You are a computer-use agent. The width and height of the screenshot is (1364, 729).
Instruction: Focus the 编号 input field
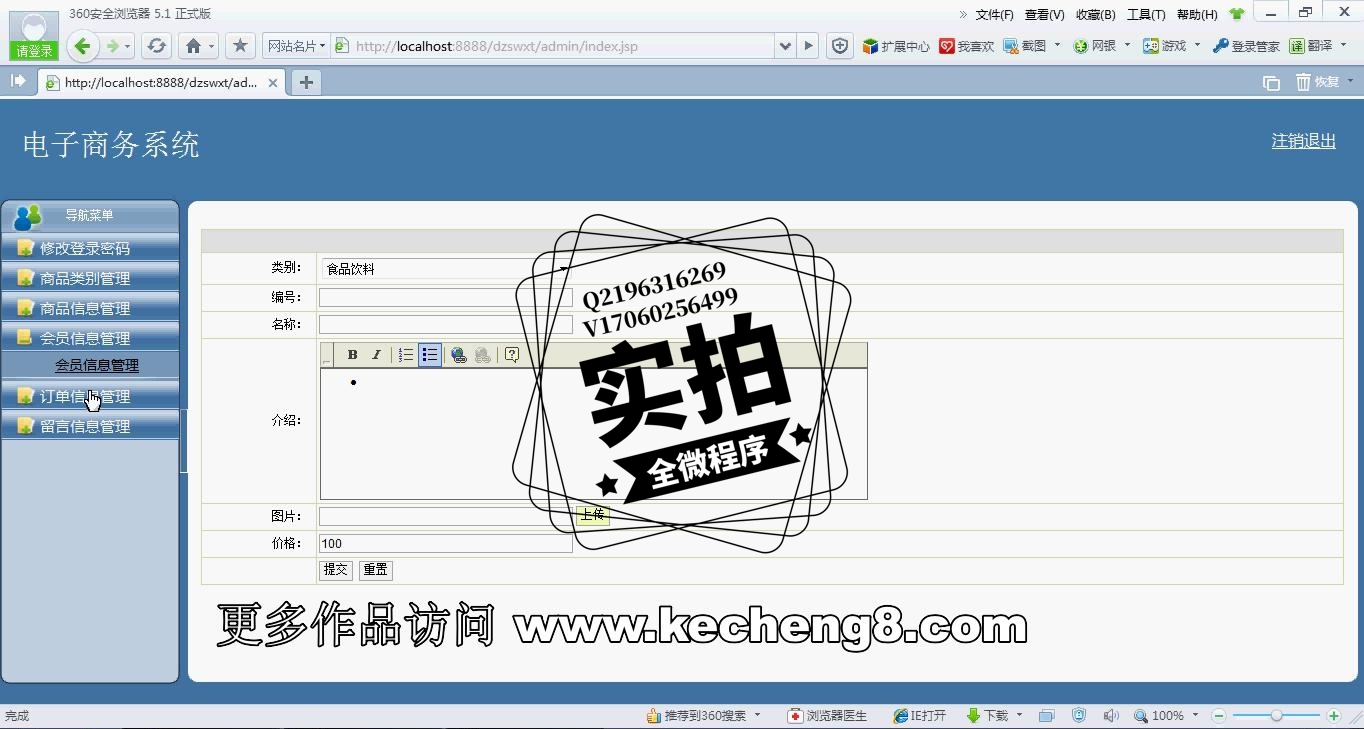click(x=446, y=297)
